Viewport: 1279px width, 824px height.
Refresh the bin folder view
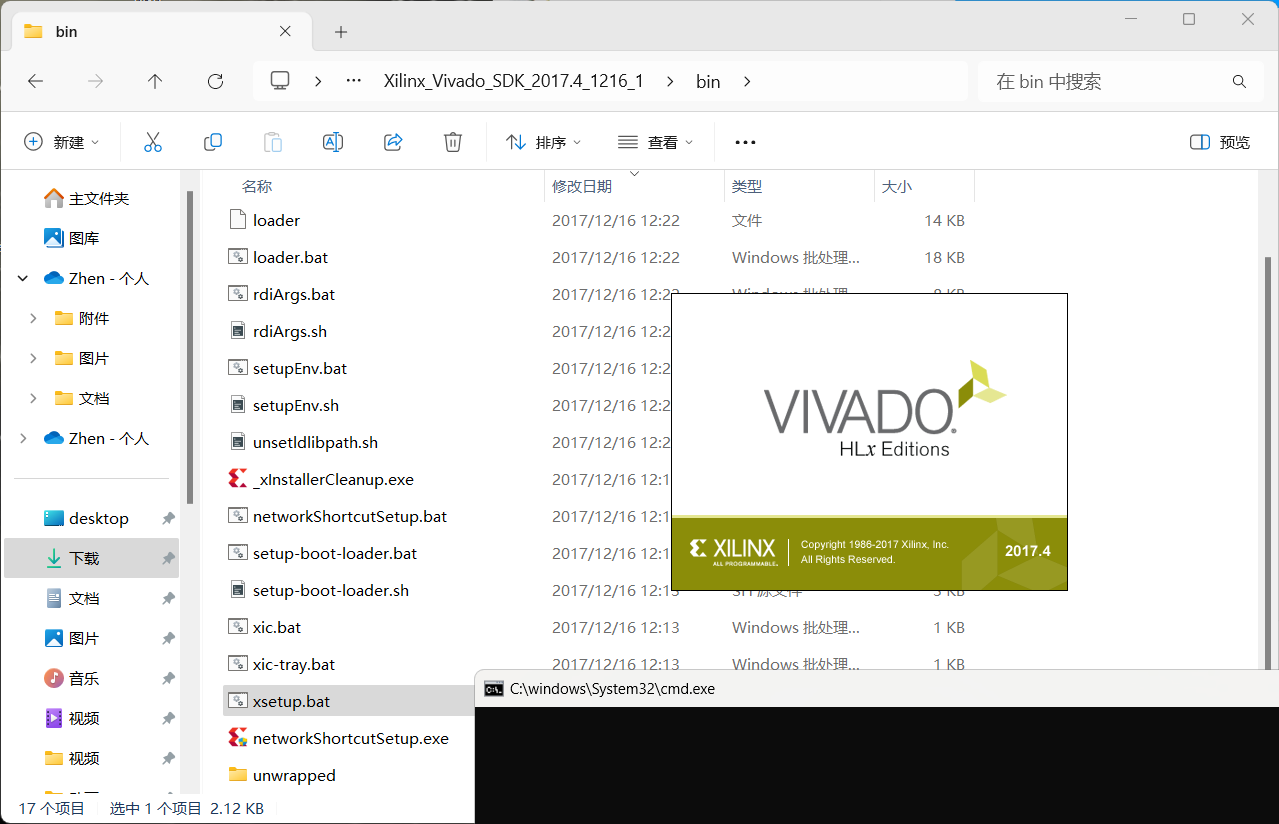point(215,81)
